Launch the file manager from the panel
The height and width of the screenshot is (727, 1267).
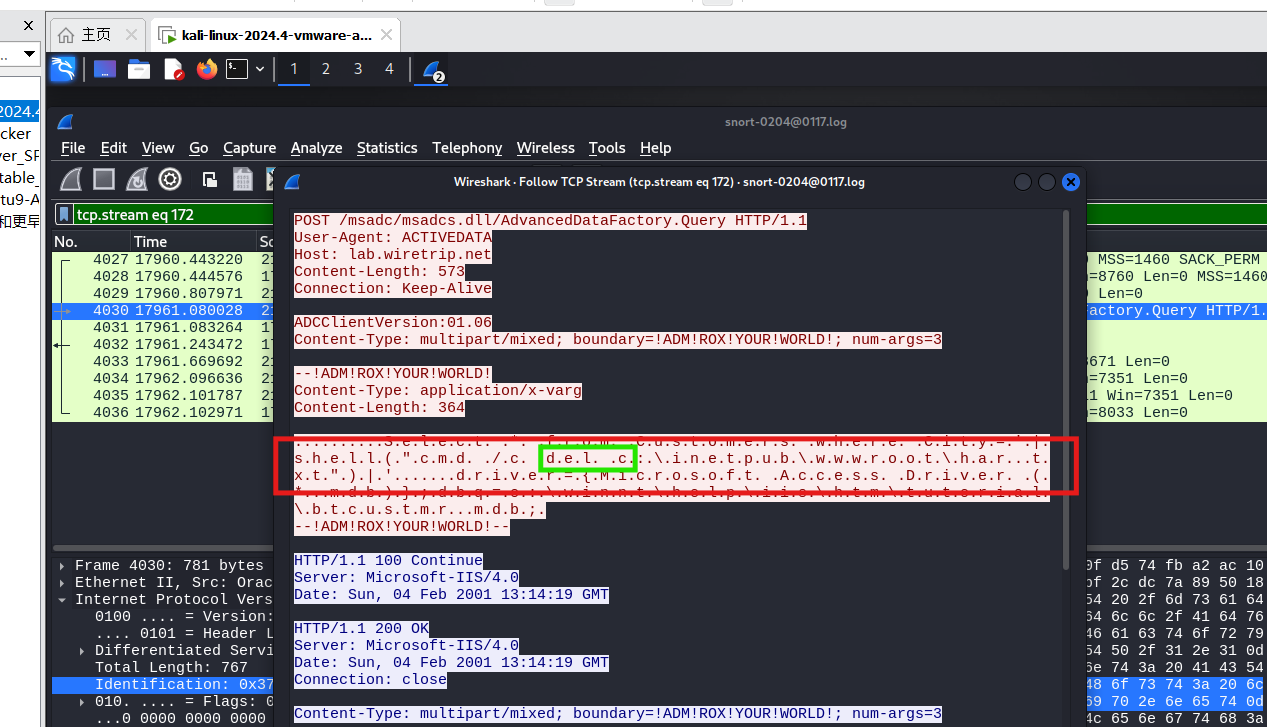click(x=139, y=69)
